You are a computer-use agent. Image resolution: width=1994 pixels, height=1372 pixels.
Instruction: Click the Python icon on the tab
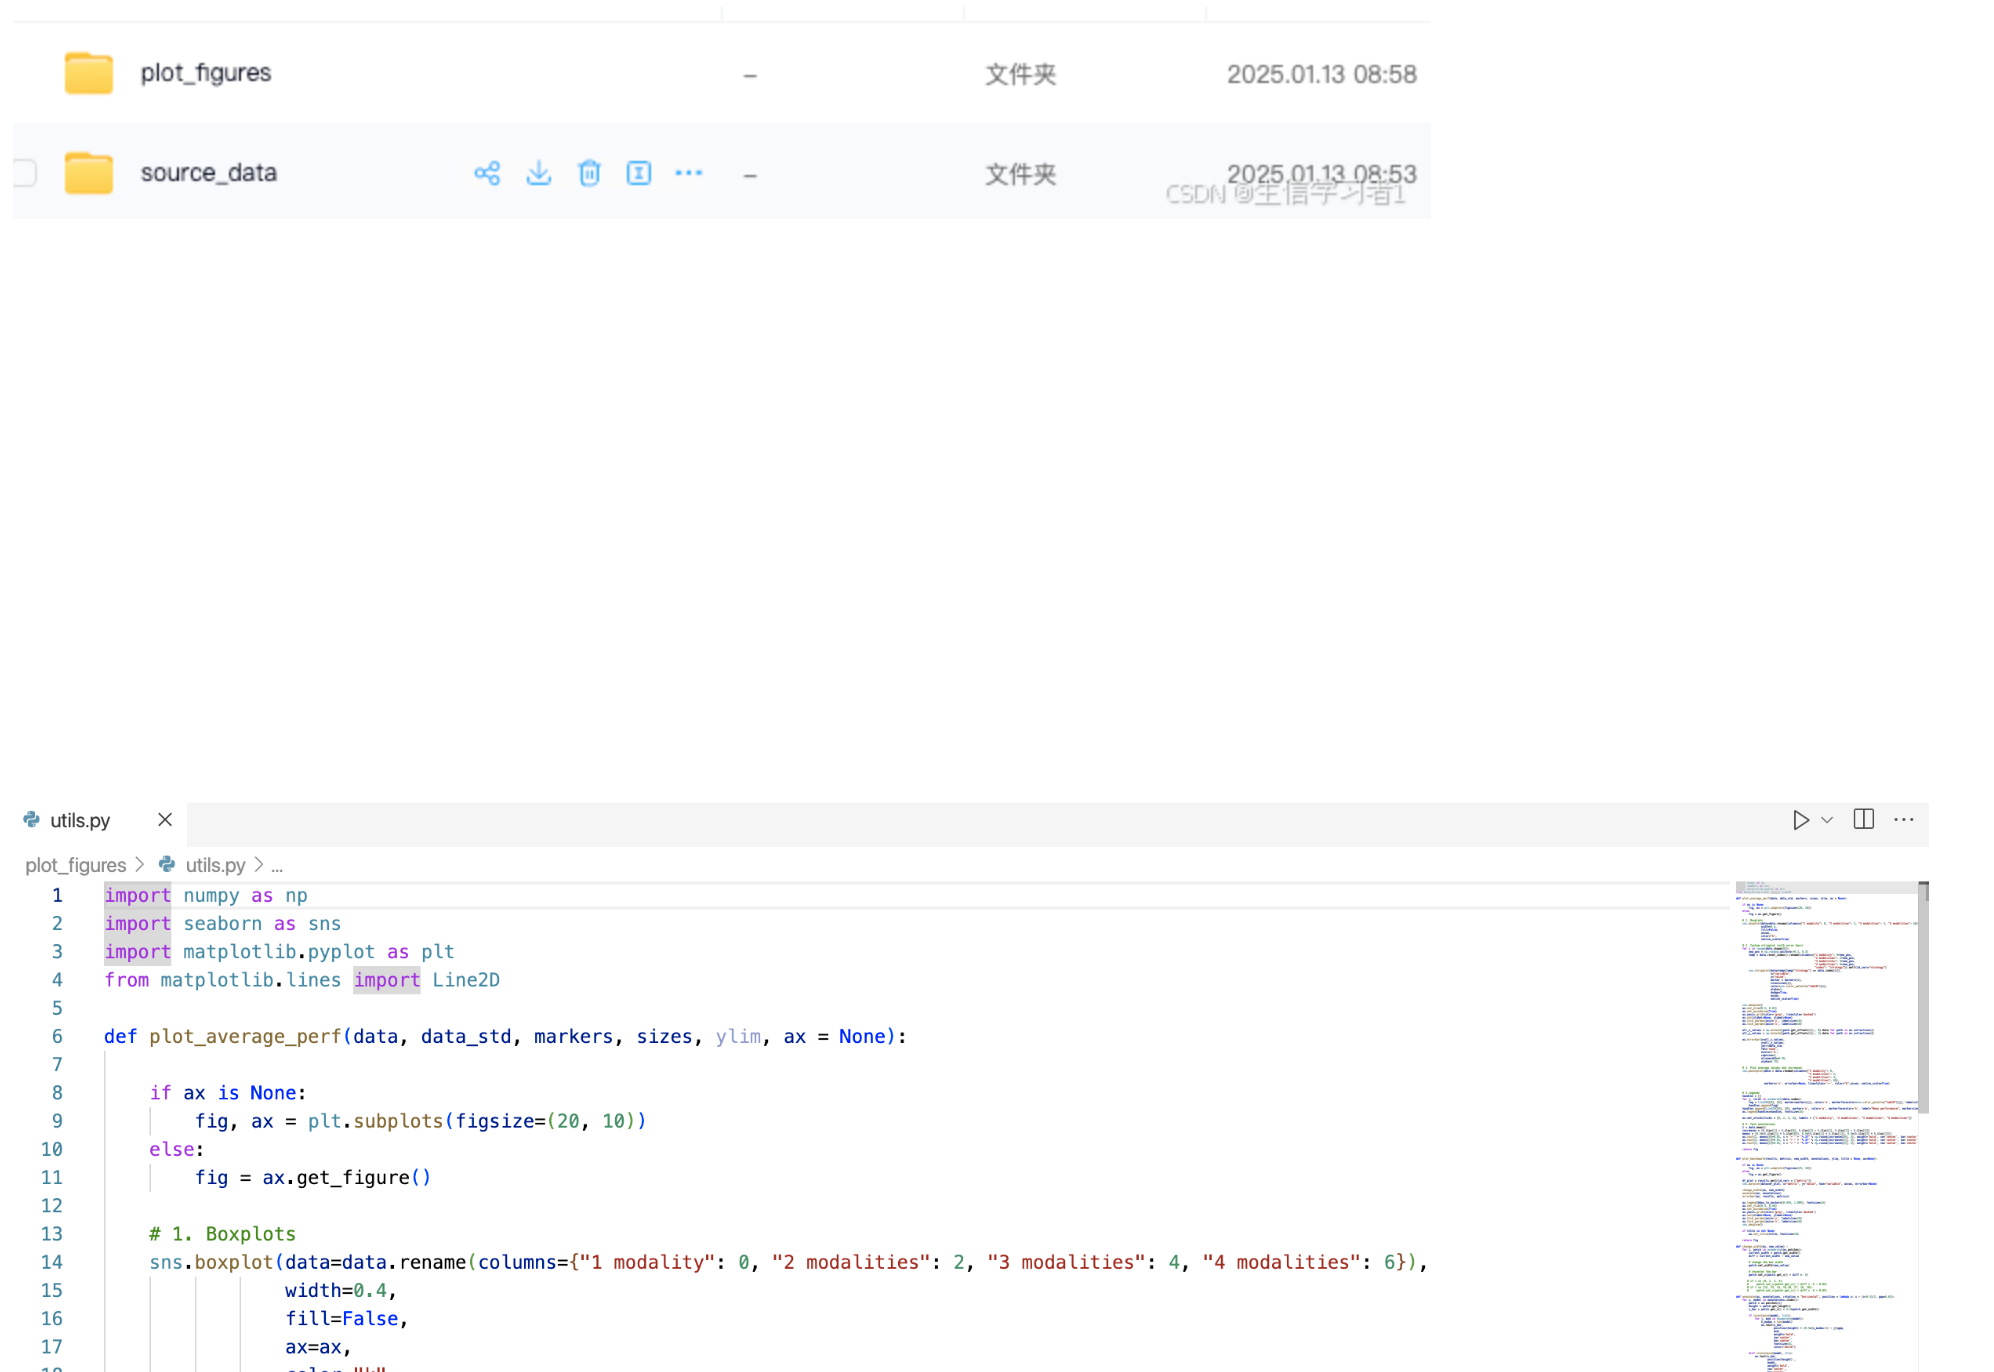pyautogui.click(x=32, y=820)
